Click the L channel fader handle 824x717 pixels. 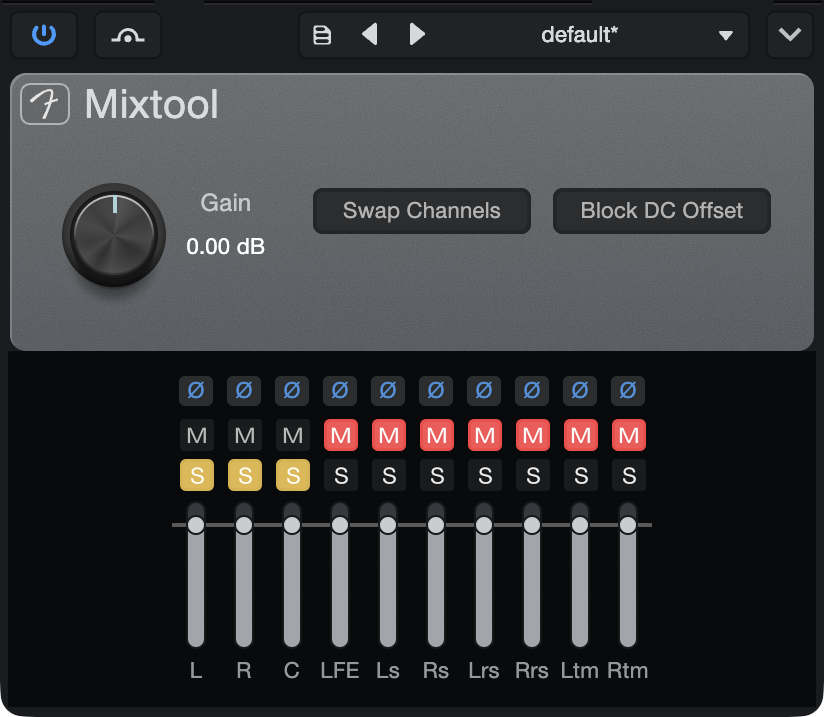click(x=196, y=525)
